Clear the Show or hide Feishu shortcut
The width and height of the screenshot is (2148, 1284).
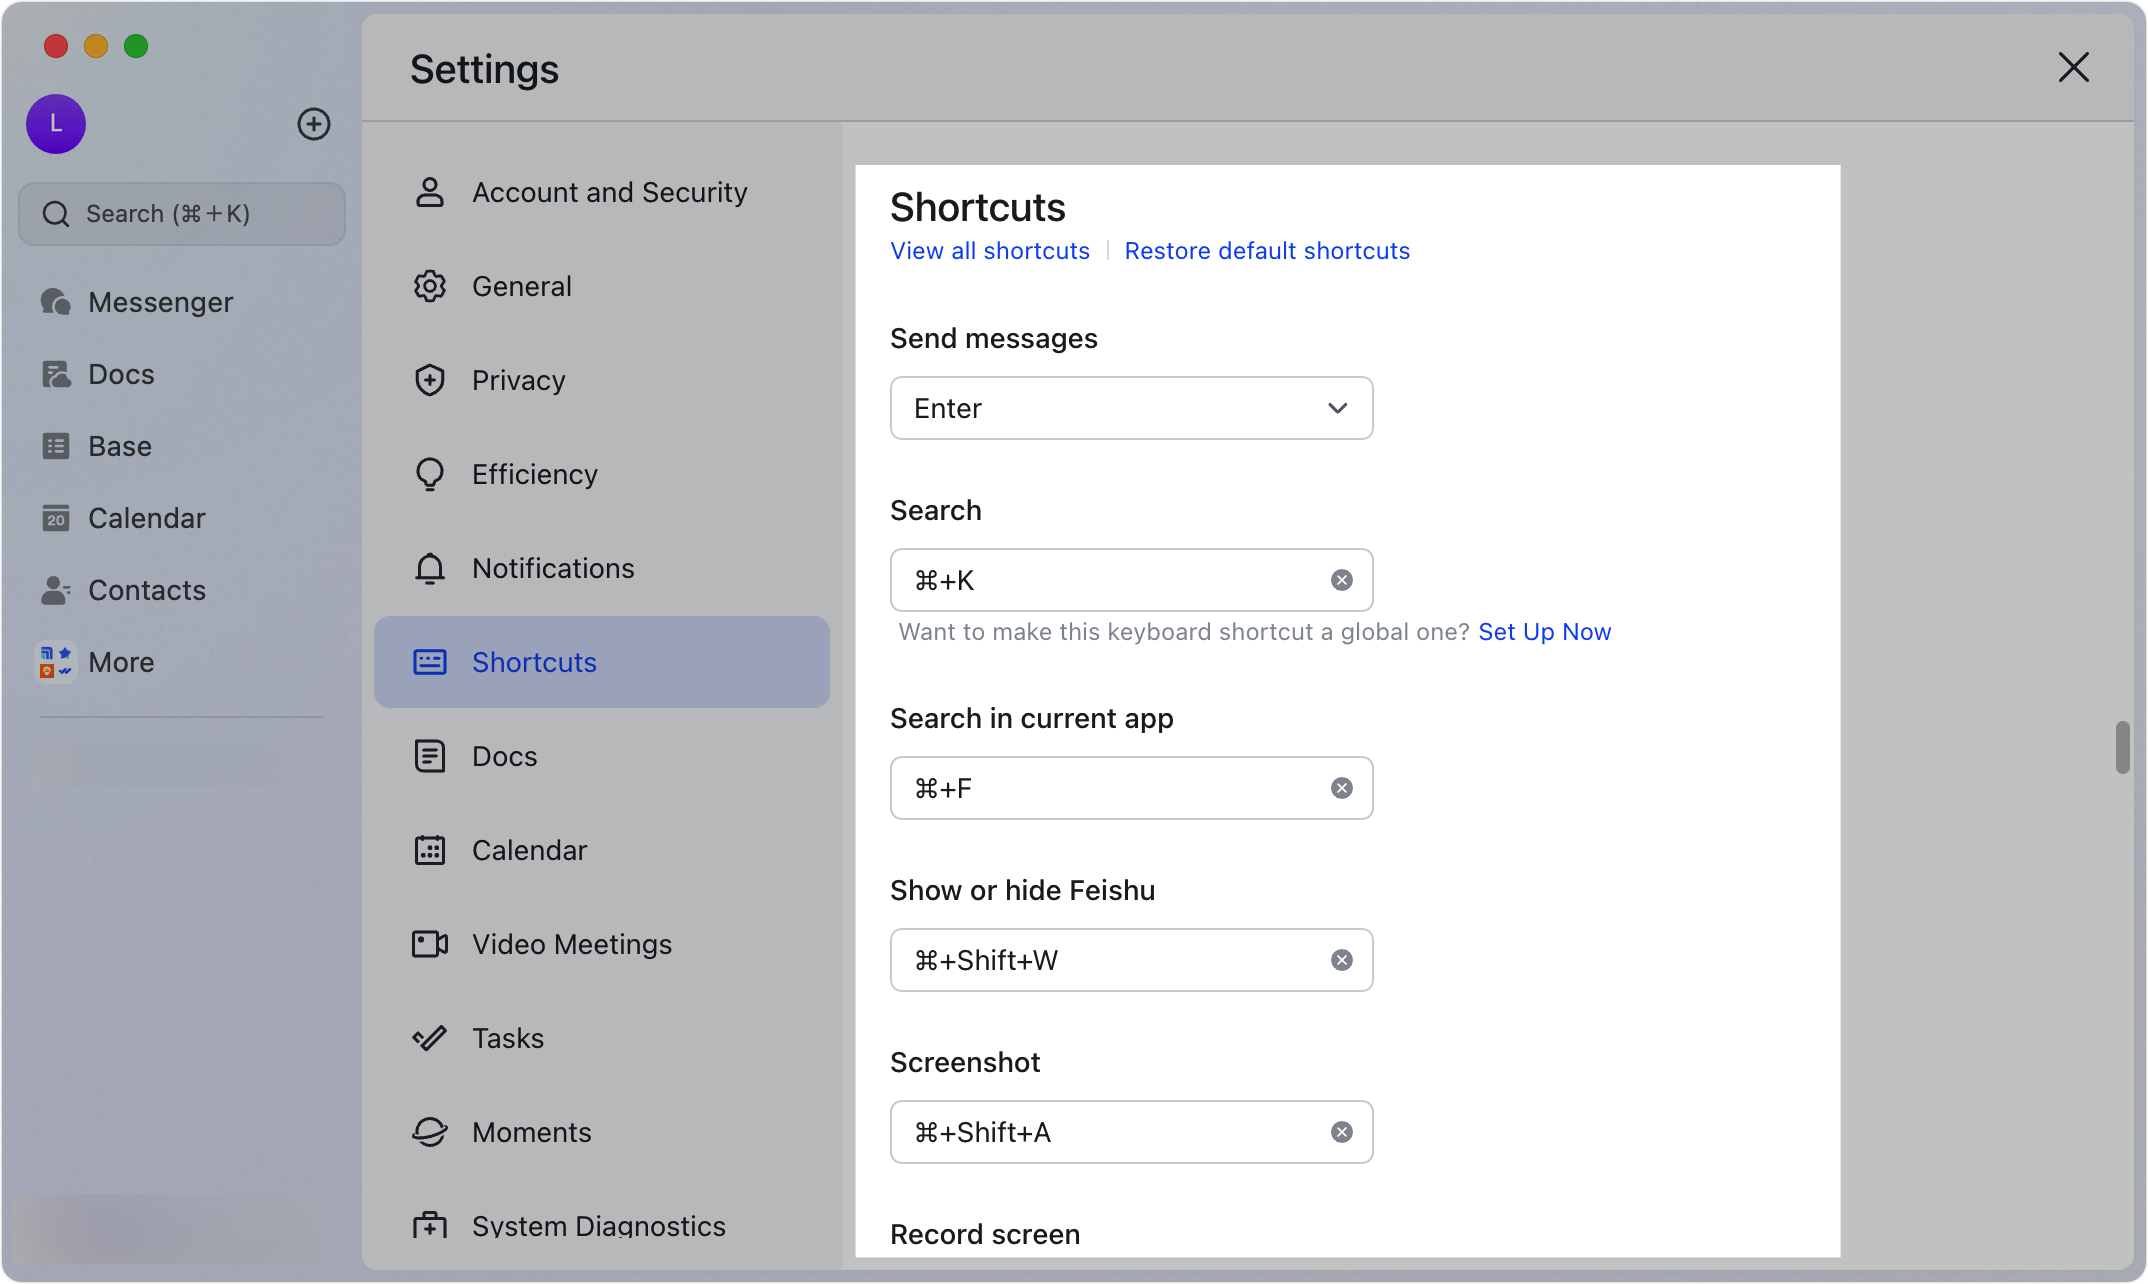click(x=1341, y=960)
